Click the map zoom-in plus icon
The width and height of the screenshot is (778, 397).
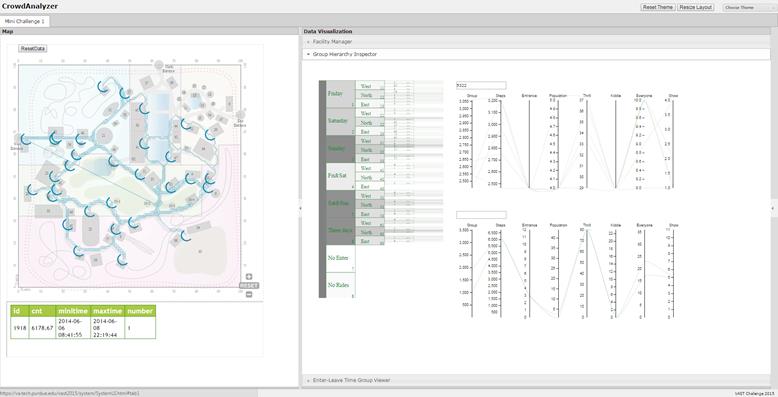pos(249,277)
